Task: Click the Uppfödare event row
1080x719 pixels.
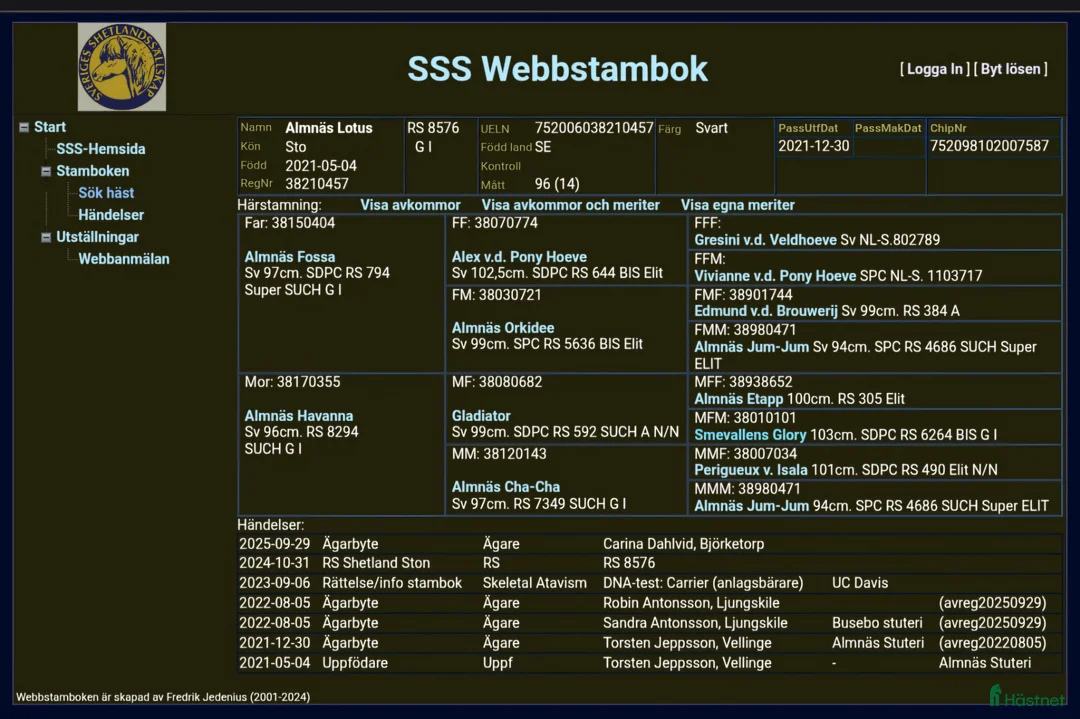Action: 649,663
